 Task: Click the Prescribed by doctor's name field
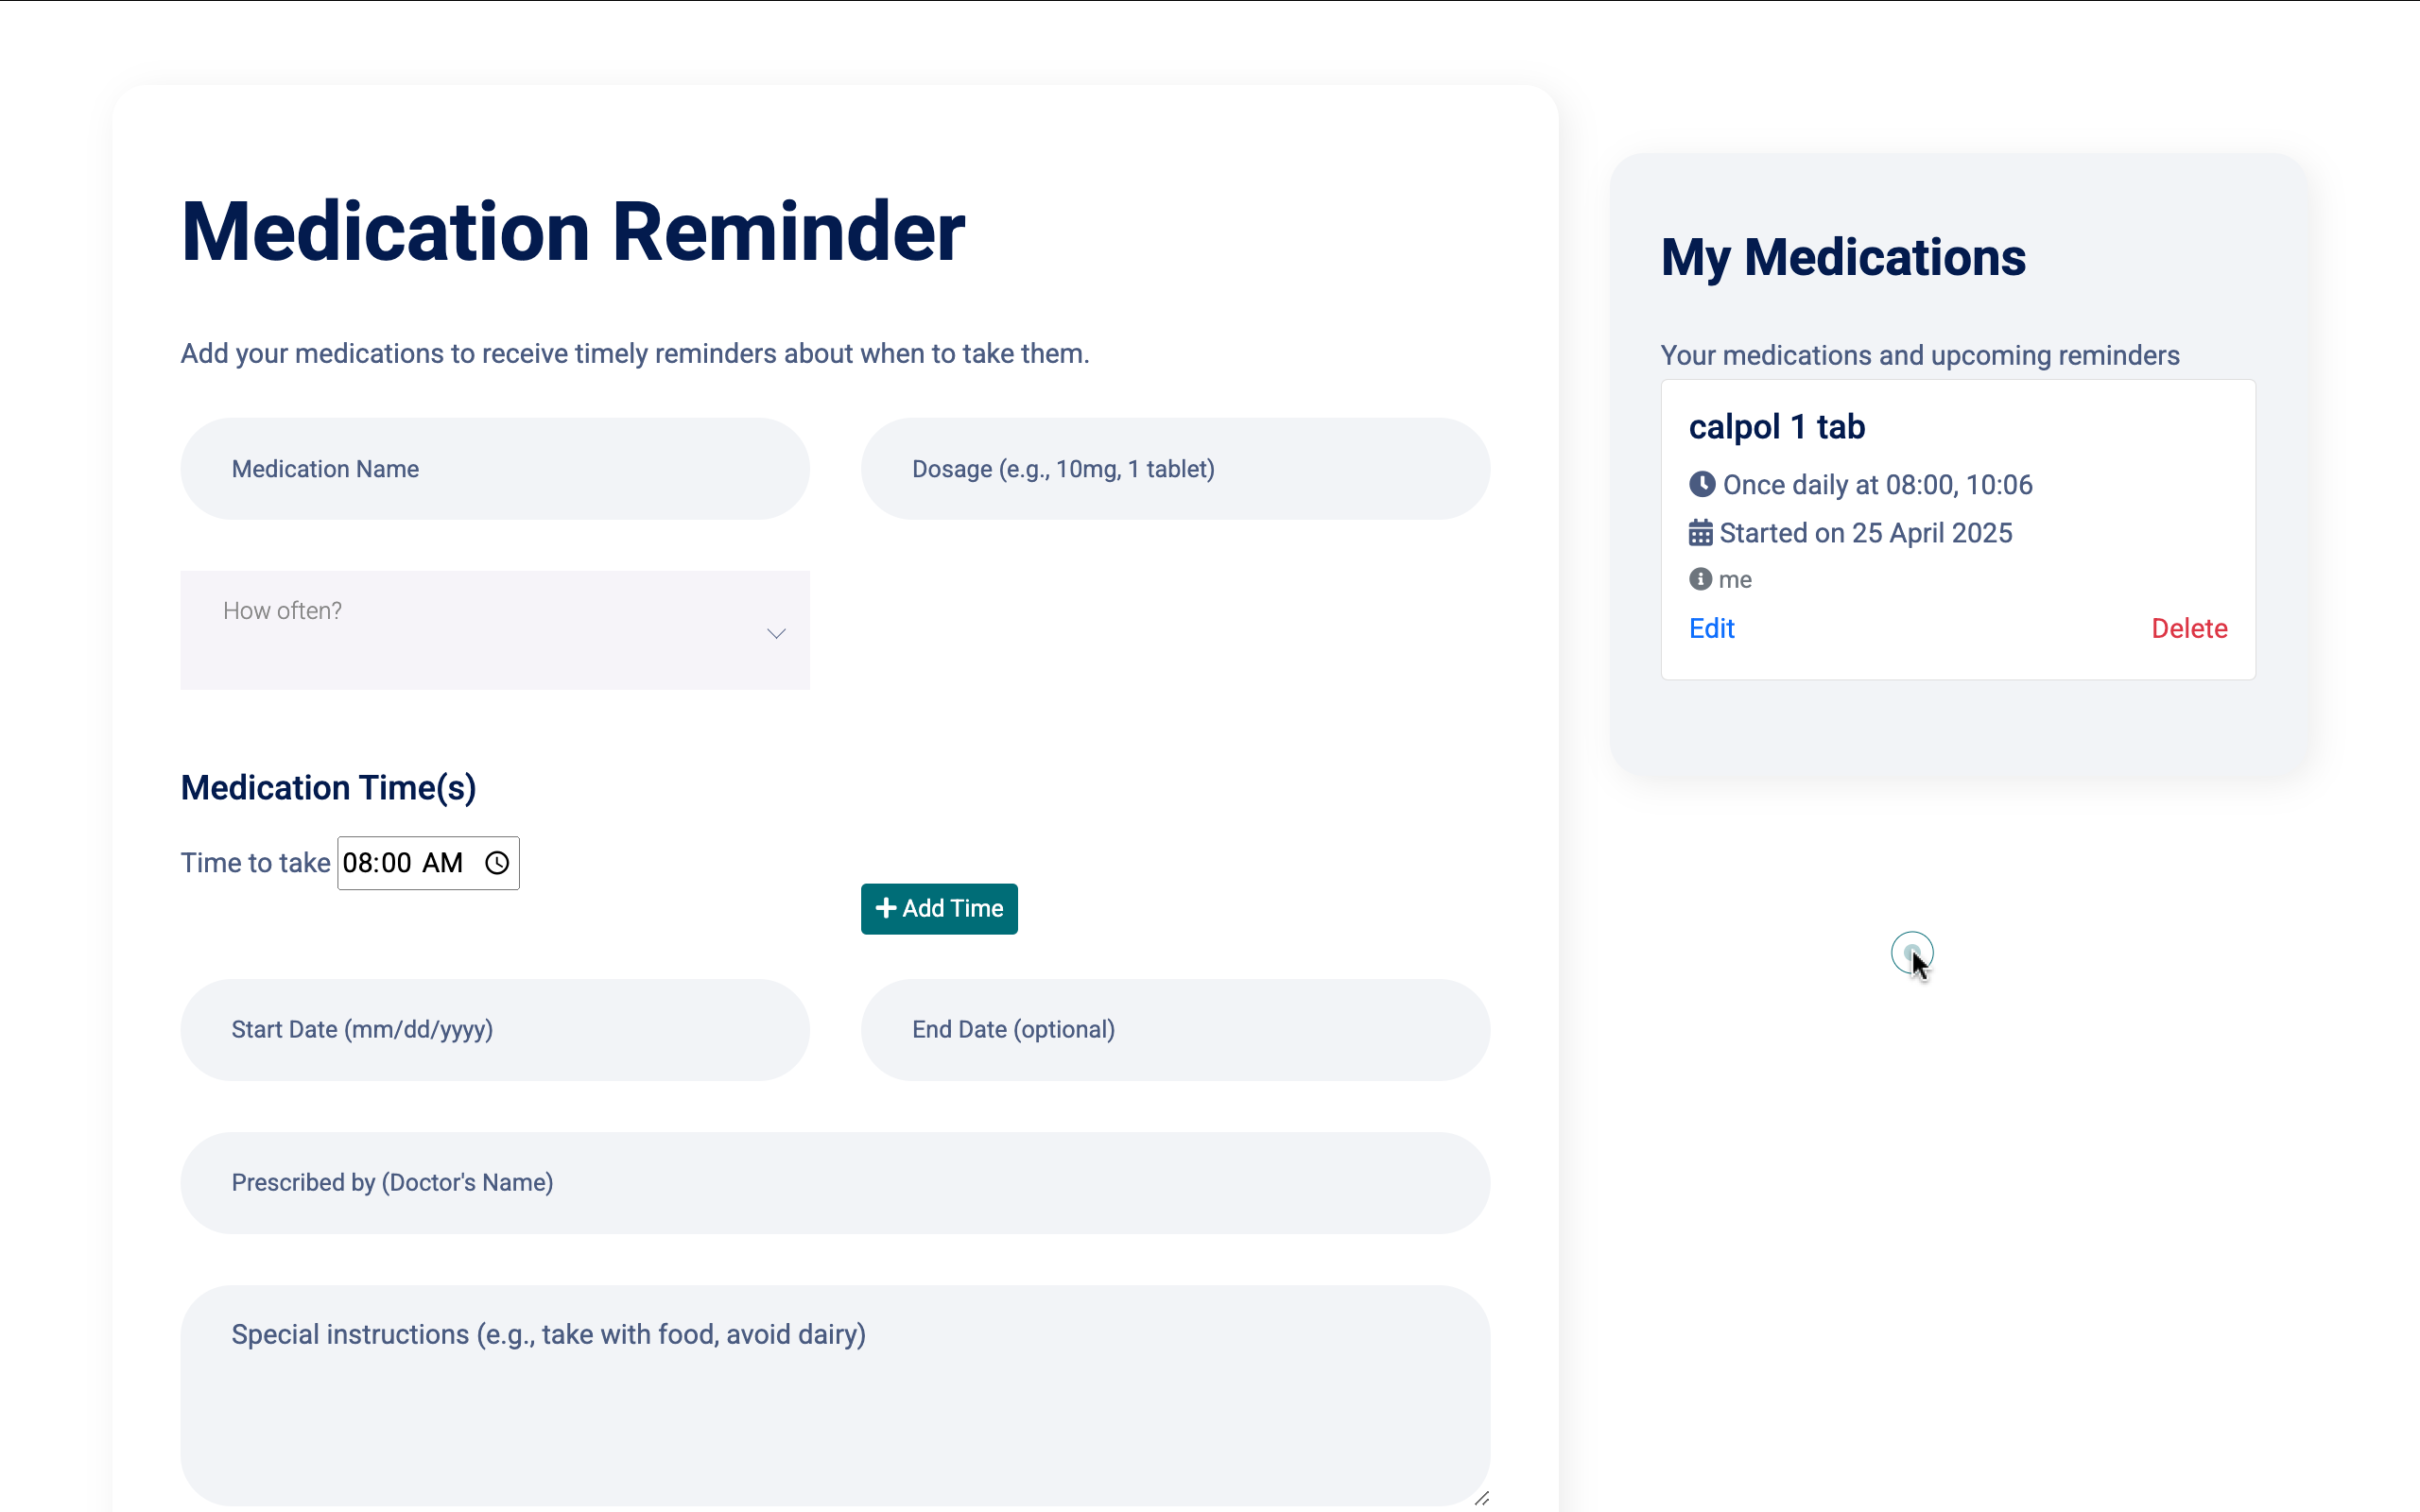click(835, 1182)
